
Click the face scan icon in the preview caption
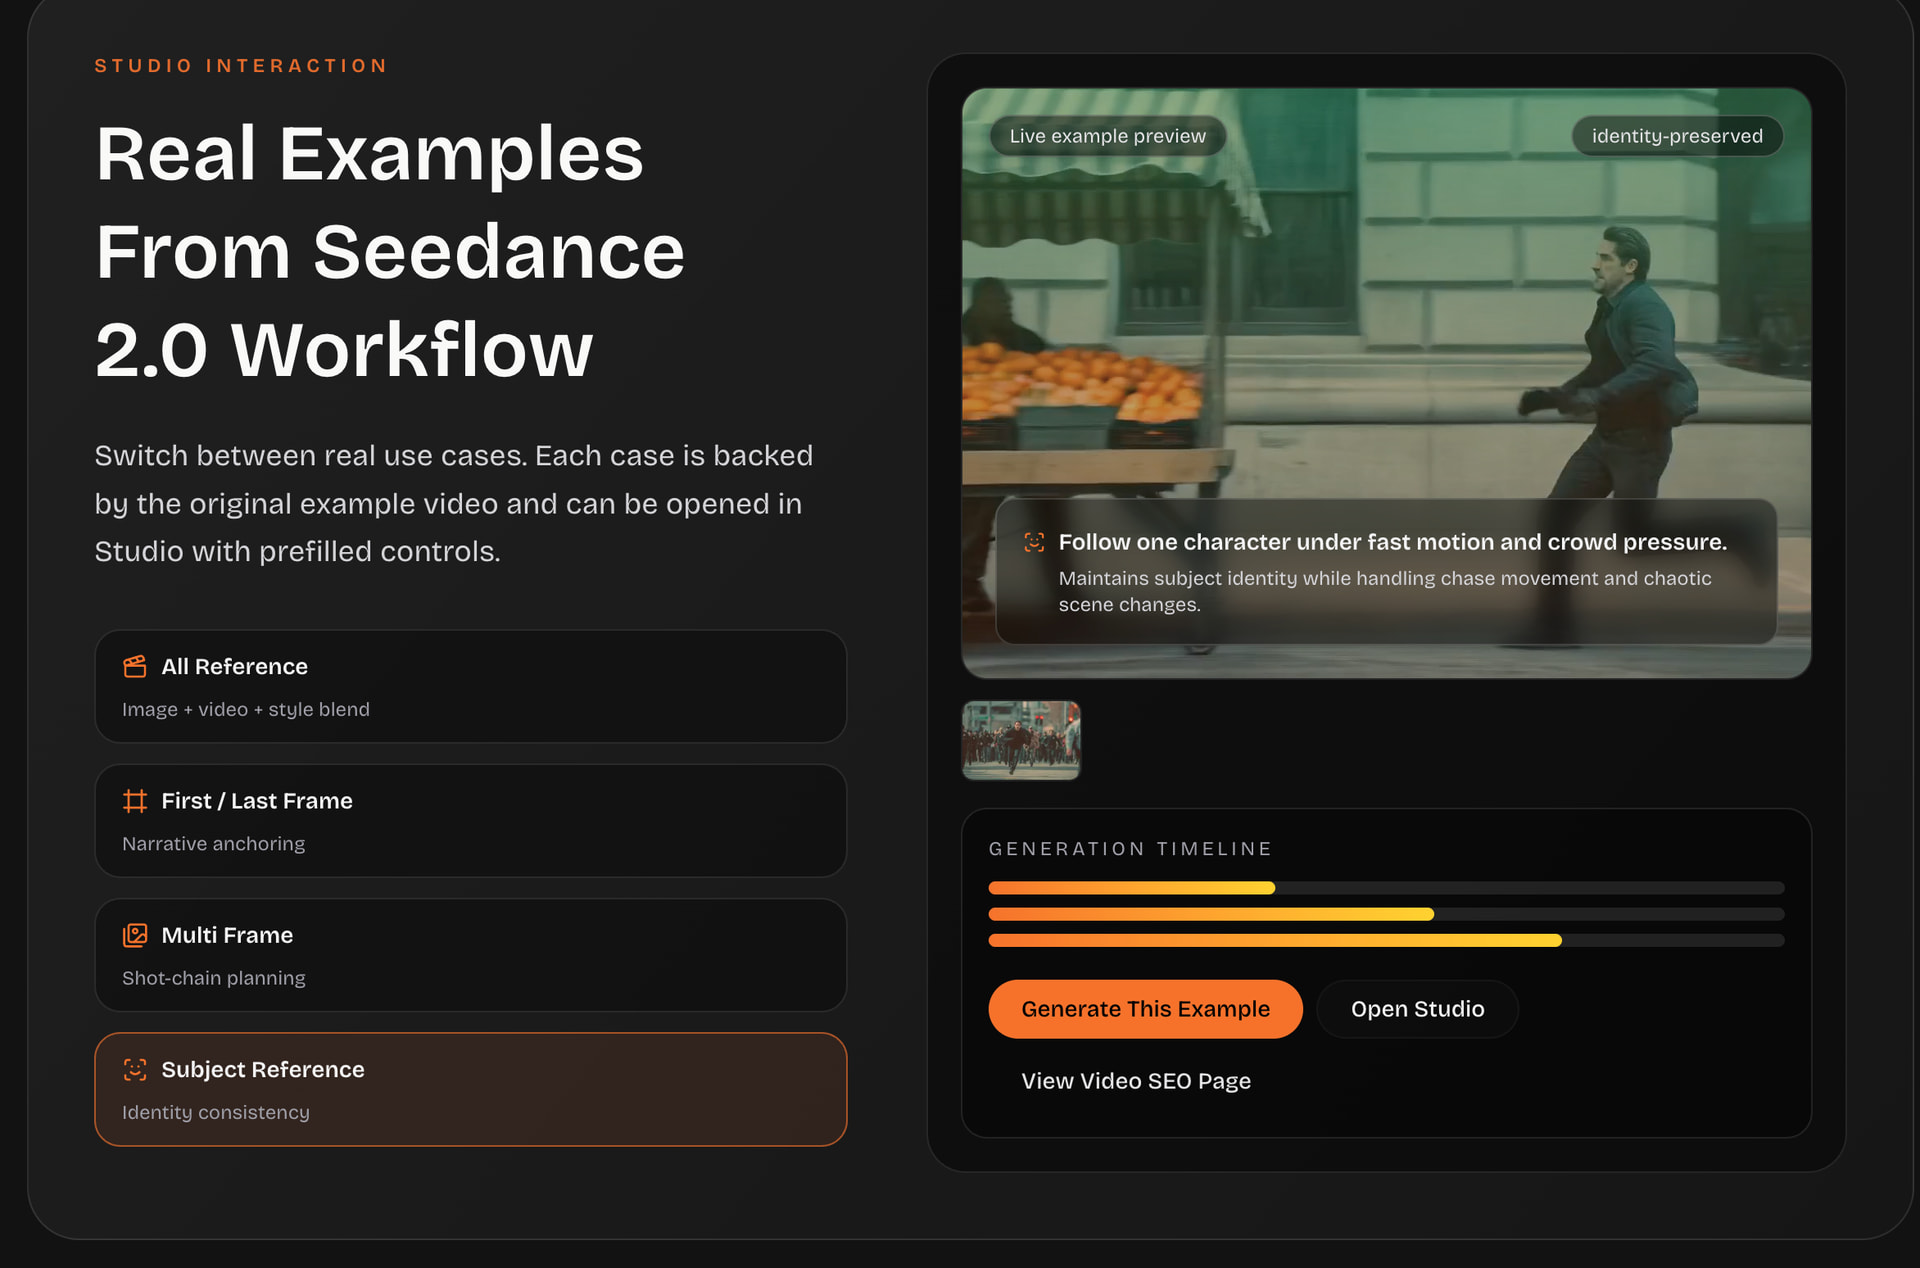click(x=1034, y=542)
